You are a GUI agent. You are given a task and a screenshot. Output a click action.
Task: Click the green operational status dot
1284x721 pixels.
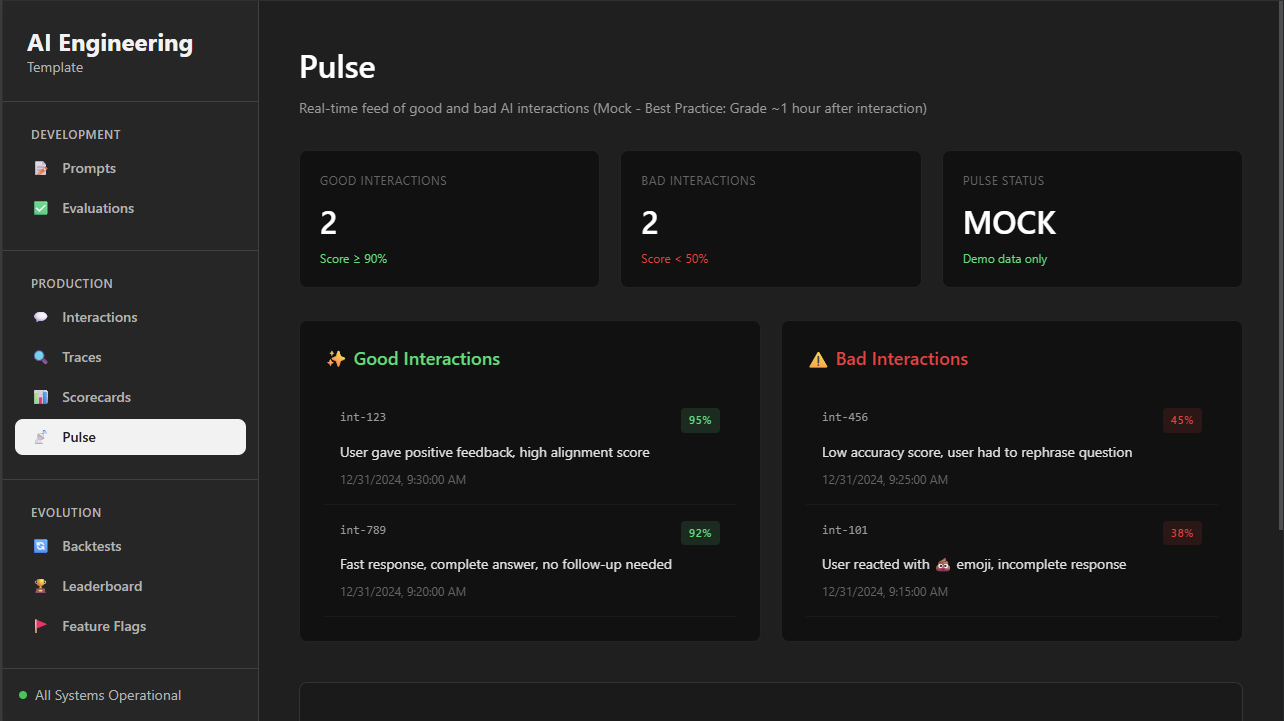point(22,695)
